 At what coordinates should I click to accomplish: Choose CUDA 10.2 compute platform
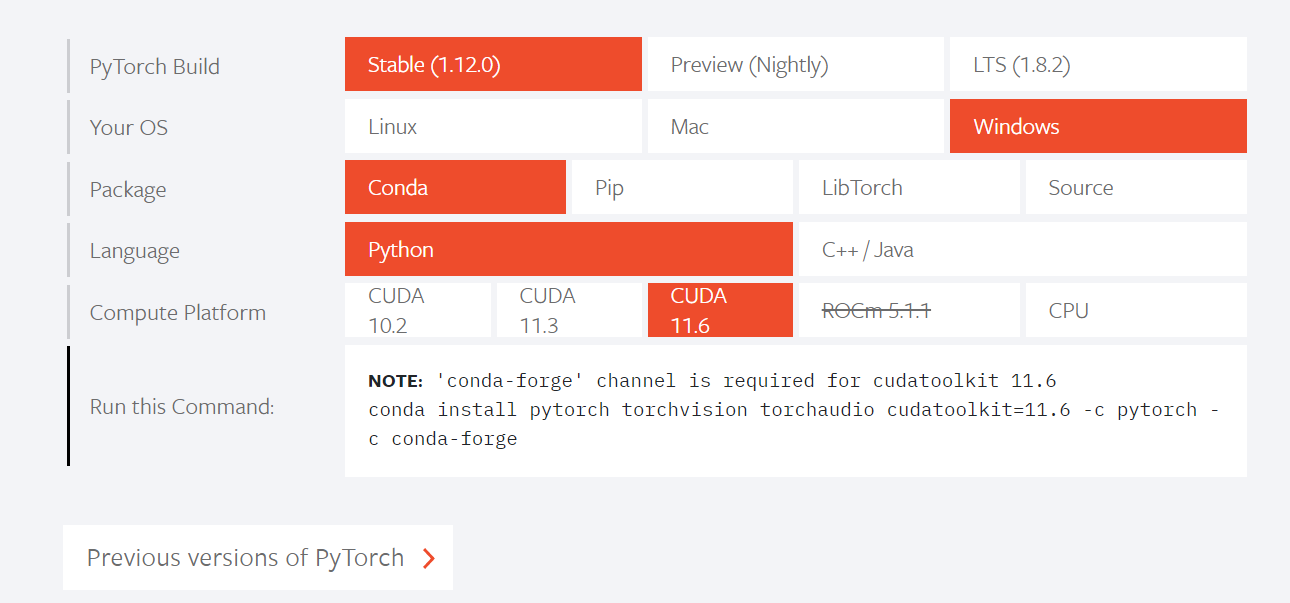(417, 311)
